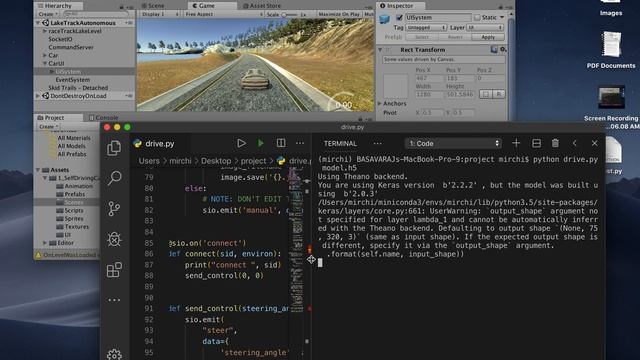Run the Python file with green play icon
The width and height of the screenshot is (640, 360).
(x=260, y=143)
